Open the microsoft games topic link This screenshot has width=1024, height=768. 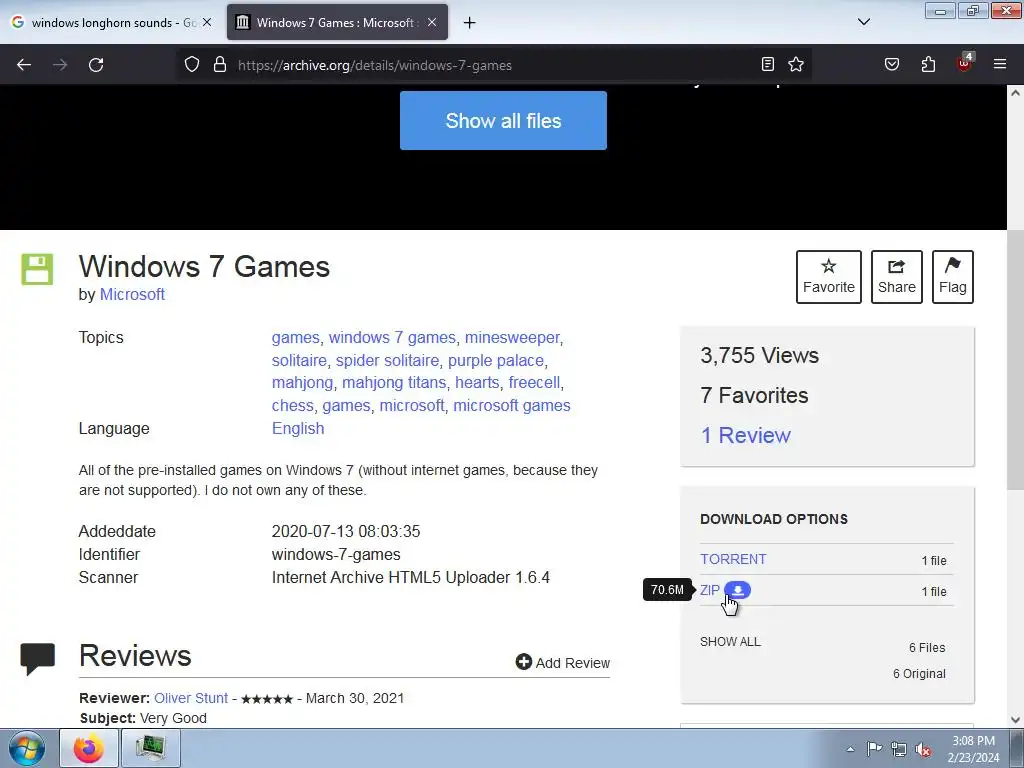click(512, 406)
